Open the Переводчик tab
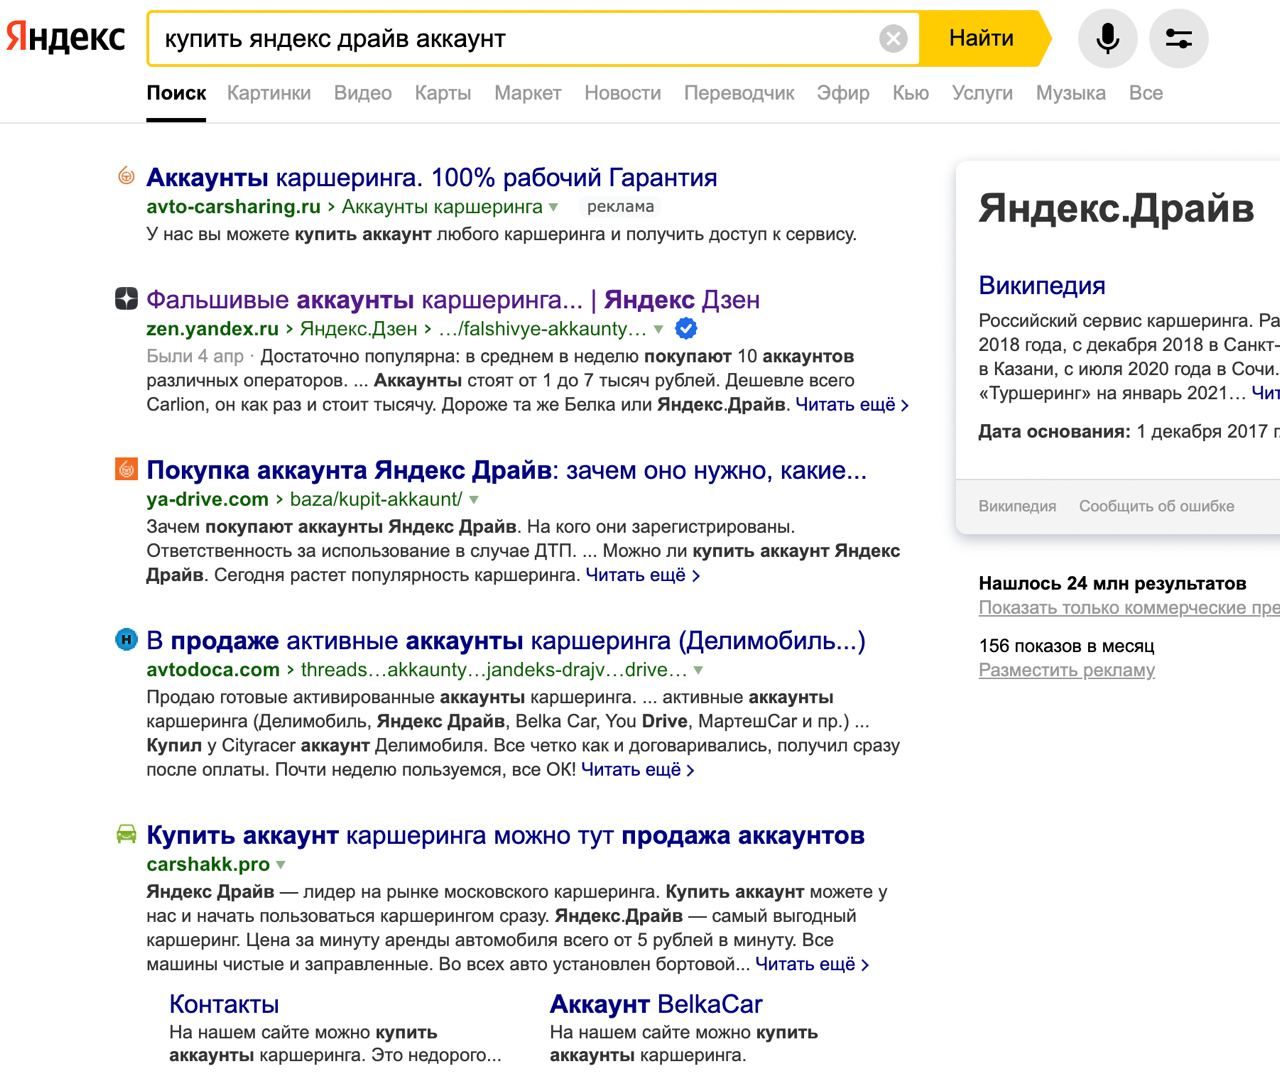This screenshot has height=1084, width=1280. coord(739,93)
